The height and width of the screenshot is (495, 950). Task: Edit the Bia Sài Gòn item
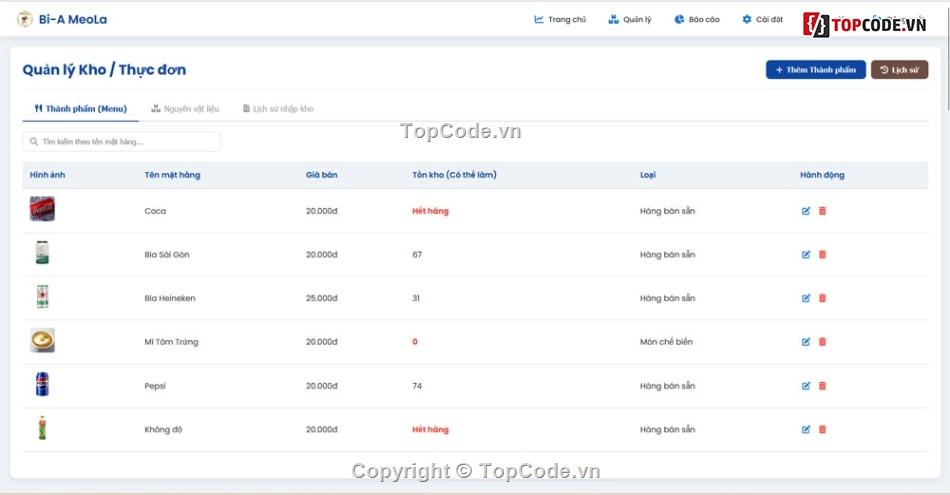coord(806,254)
